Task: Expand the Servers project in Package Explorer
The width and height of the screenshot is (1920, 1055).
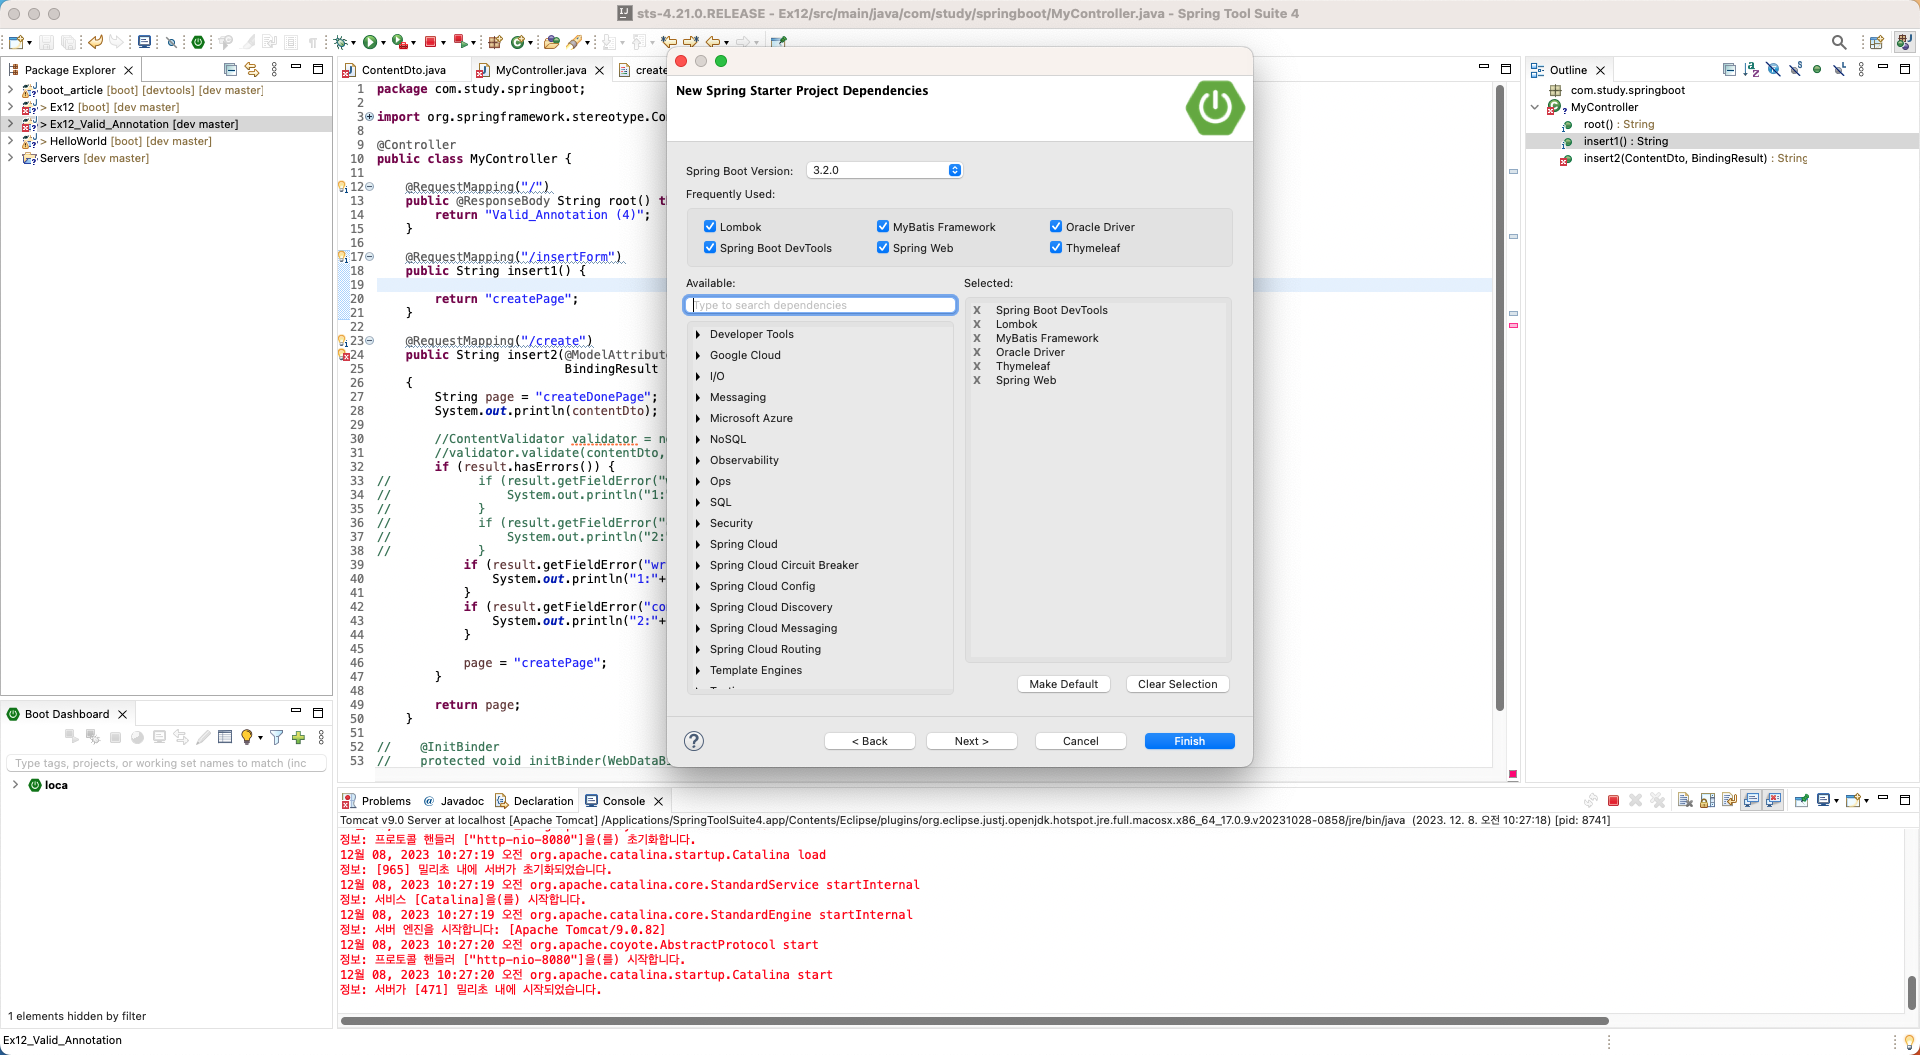Action: 10,158
